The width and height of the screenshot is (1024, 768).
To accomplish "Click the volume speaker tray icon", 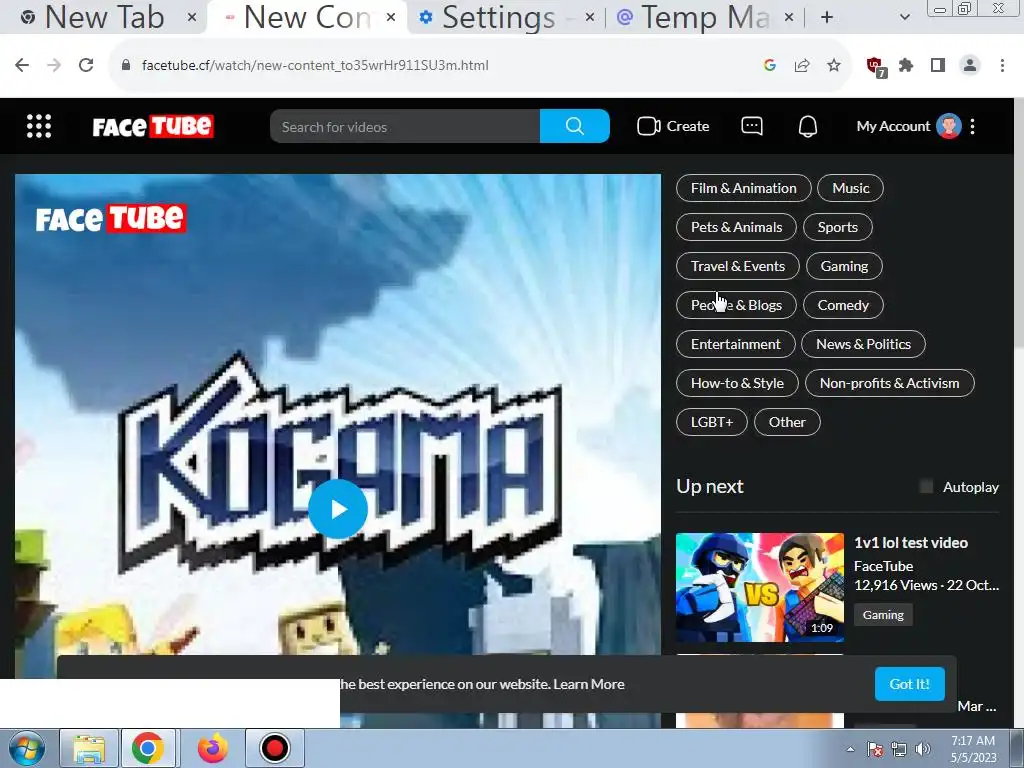I will [923, 749].
